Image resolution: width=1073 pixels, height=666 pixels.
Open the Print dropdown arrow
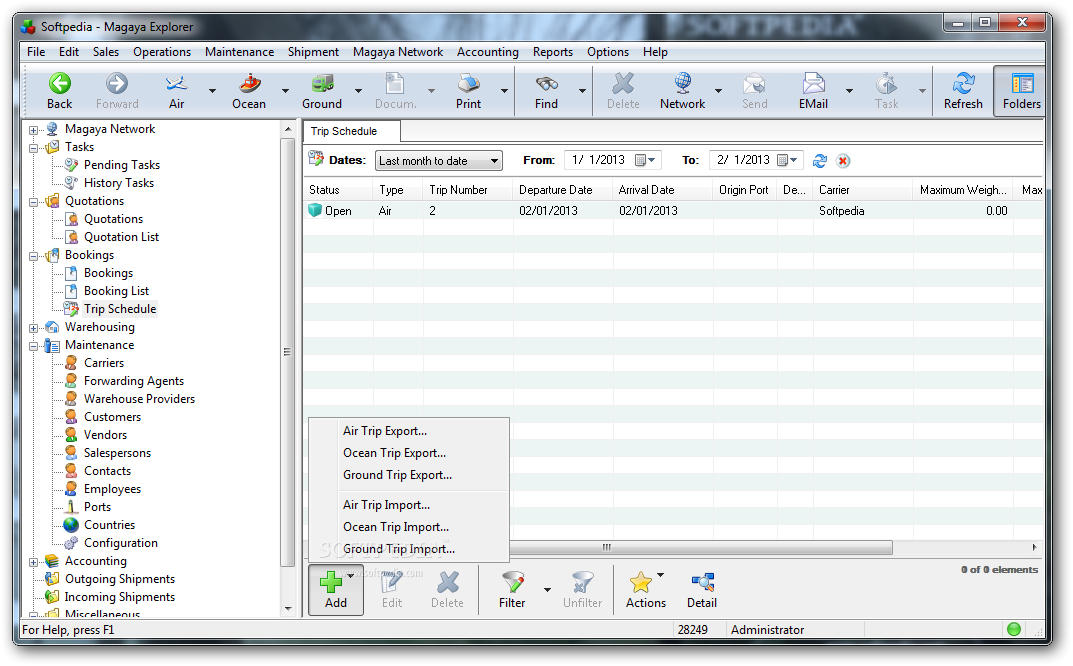click(x=504, y=90)
